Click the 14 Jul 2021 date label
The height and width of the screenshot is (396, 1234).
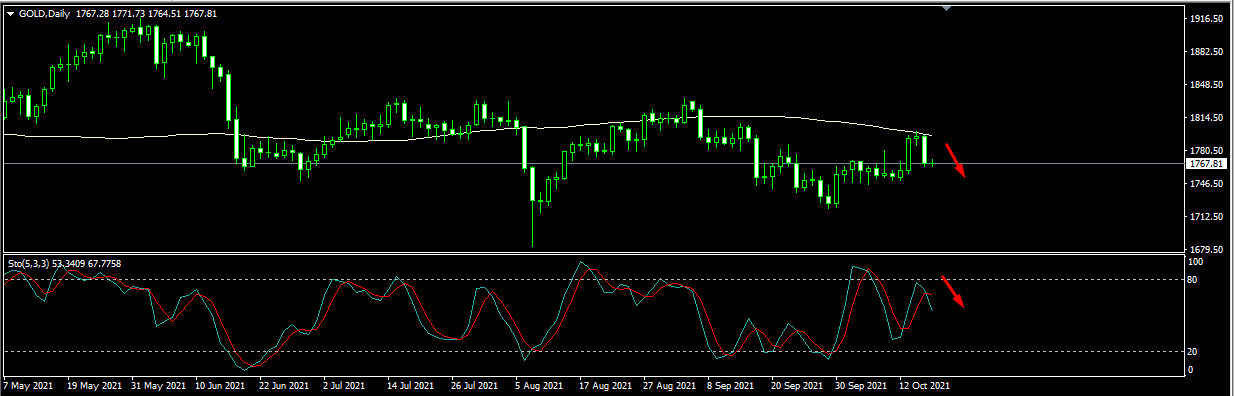[410, 385]
